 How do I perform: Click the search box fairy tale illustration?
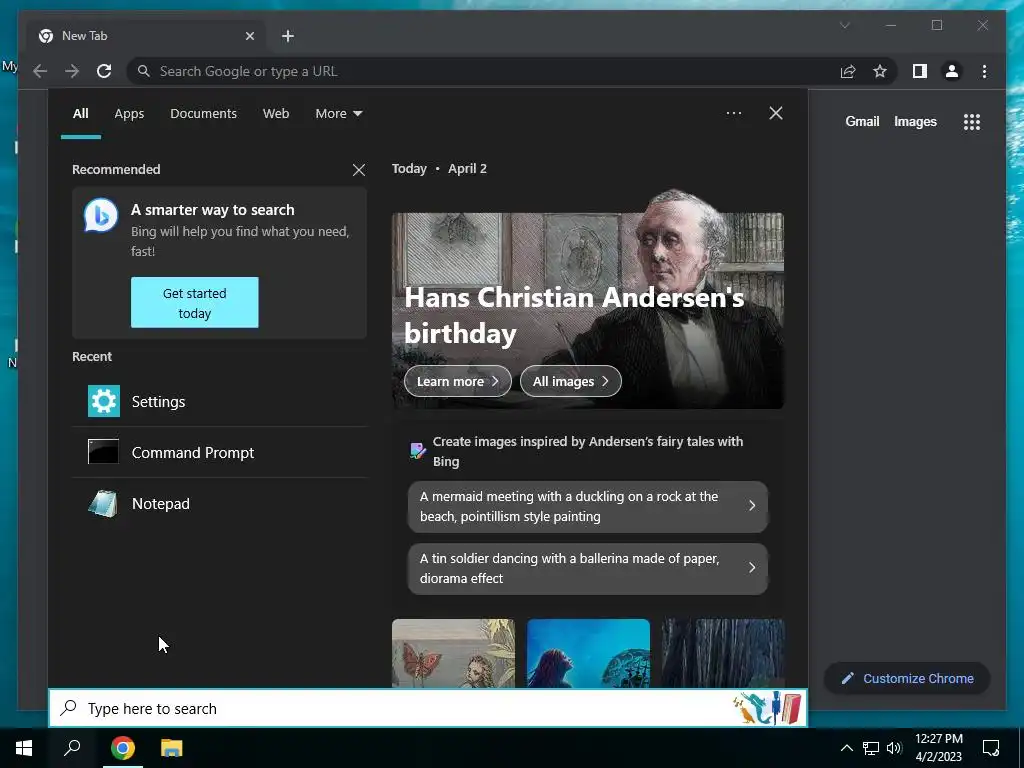767,709
